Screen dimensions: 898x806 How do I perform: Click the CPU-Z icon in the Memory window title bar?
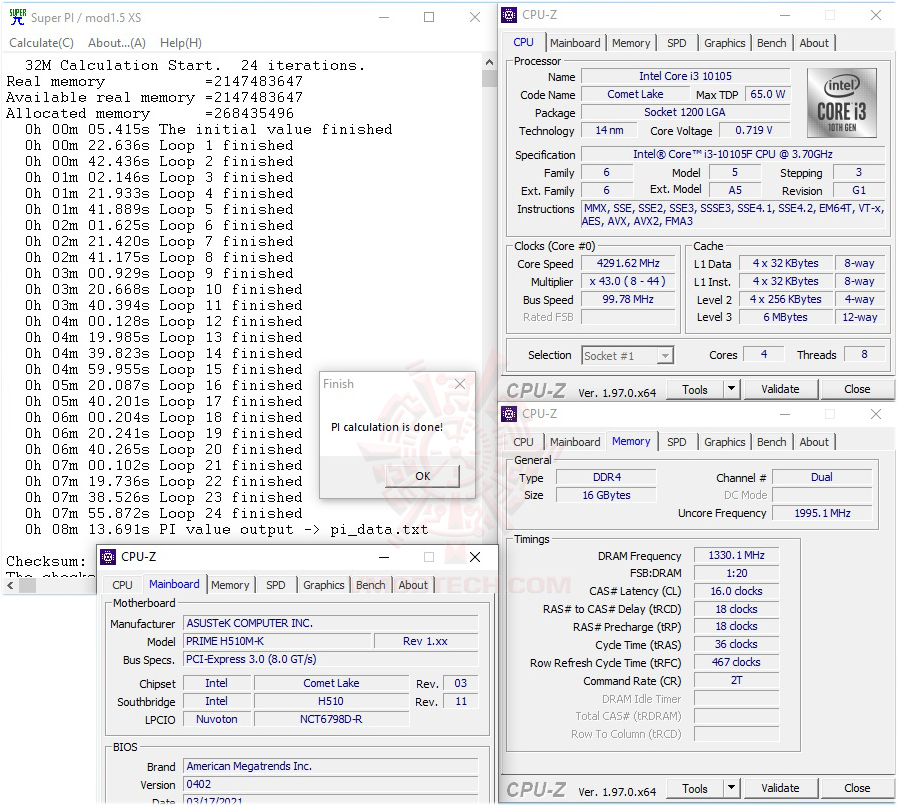pos(509,414)
